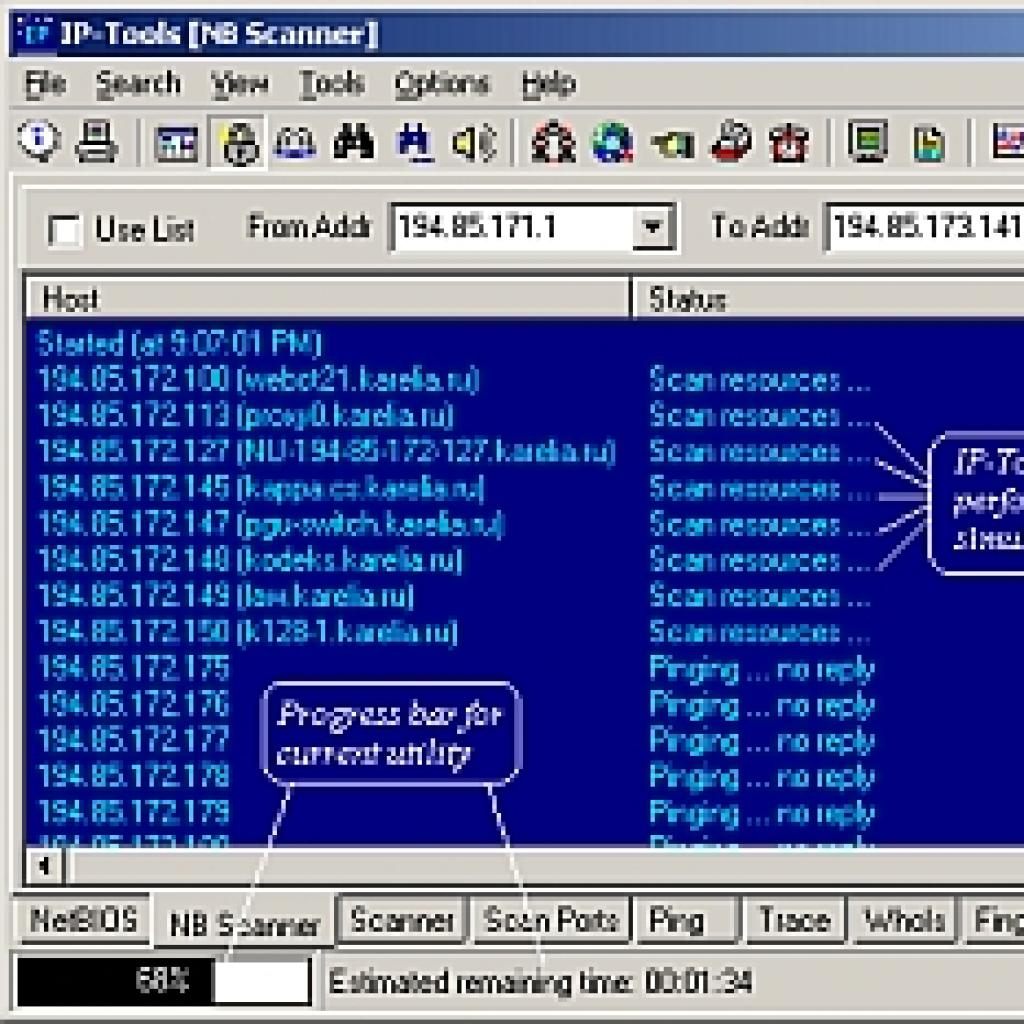Viewport: 1024px width, 1024px height.
Task: Open the Search menu
Action: tap(138, 84)
